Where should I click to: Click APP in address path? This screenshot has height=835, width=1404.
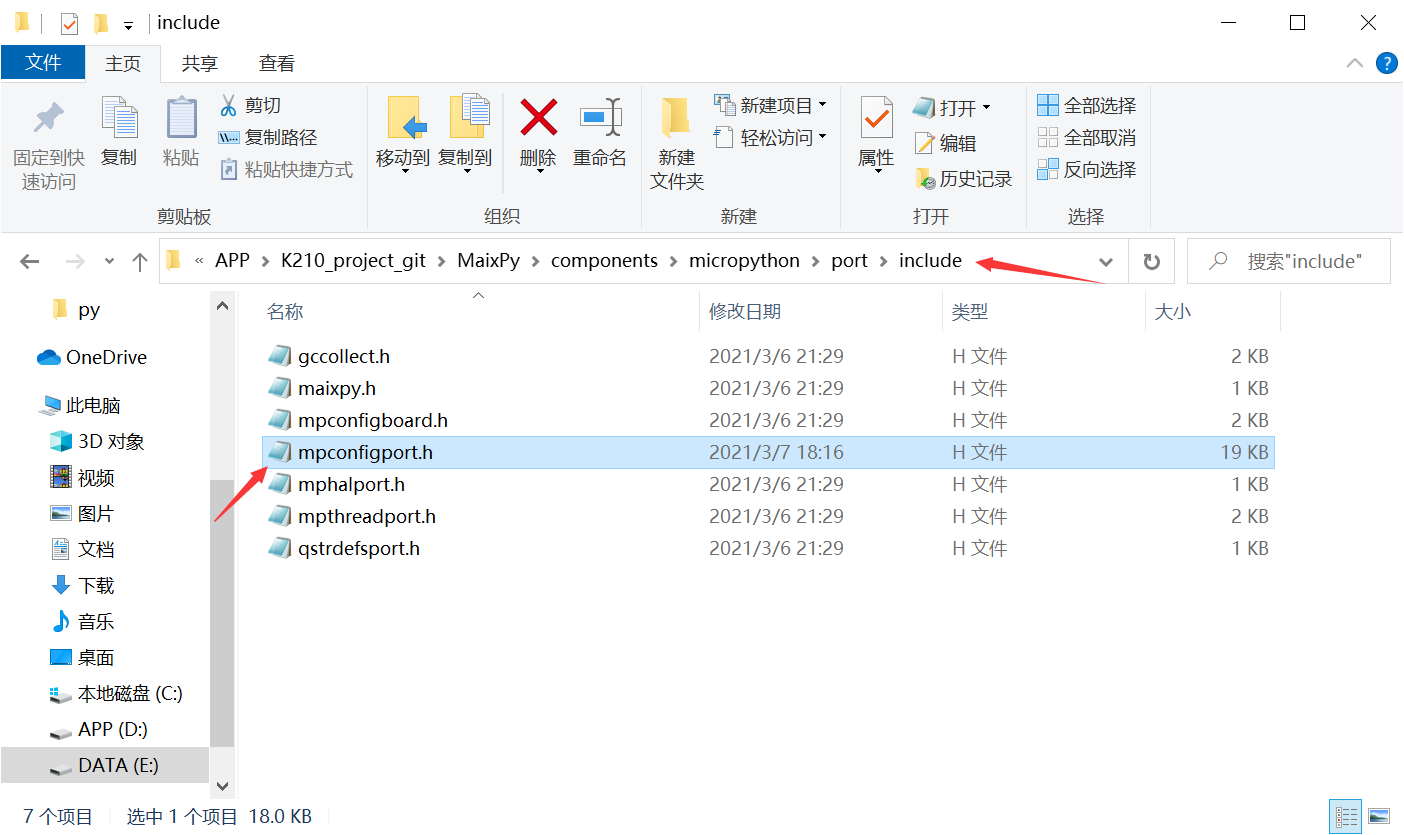(x=232, y=261)
